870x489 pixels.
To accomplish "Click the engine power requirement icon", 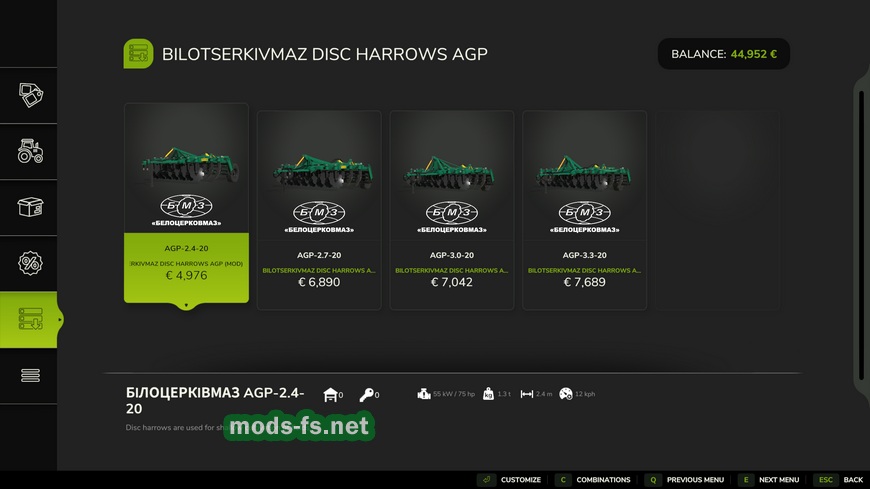I will pyautogui.click(x=424, y=394).
